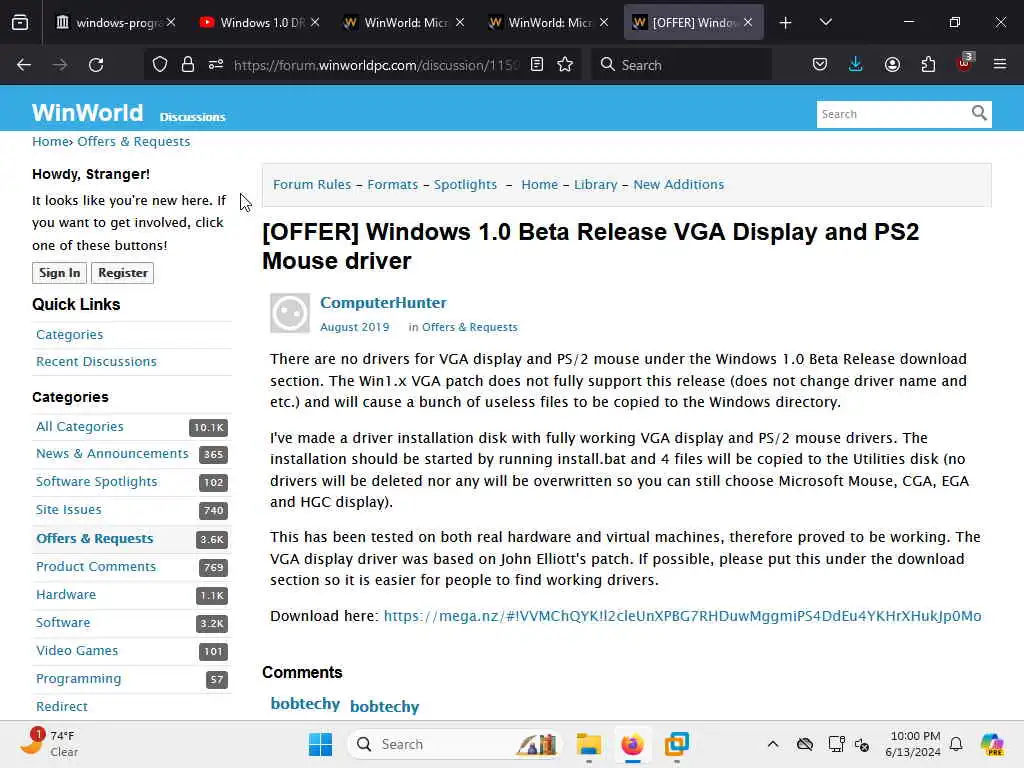The height and width of the screenshot is (768, 1024).
Task: Open the weather widget showing 74°F
Action: coord(49,743)
